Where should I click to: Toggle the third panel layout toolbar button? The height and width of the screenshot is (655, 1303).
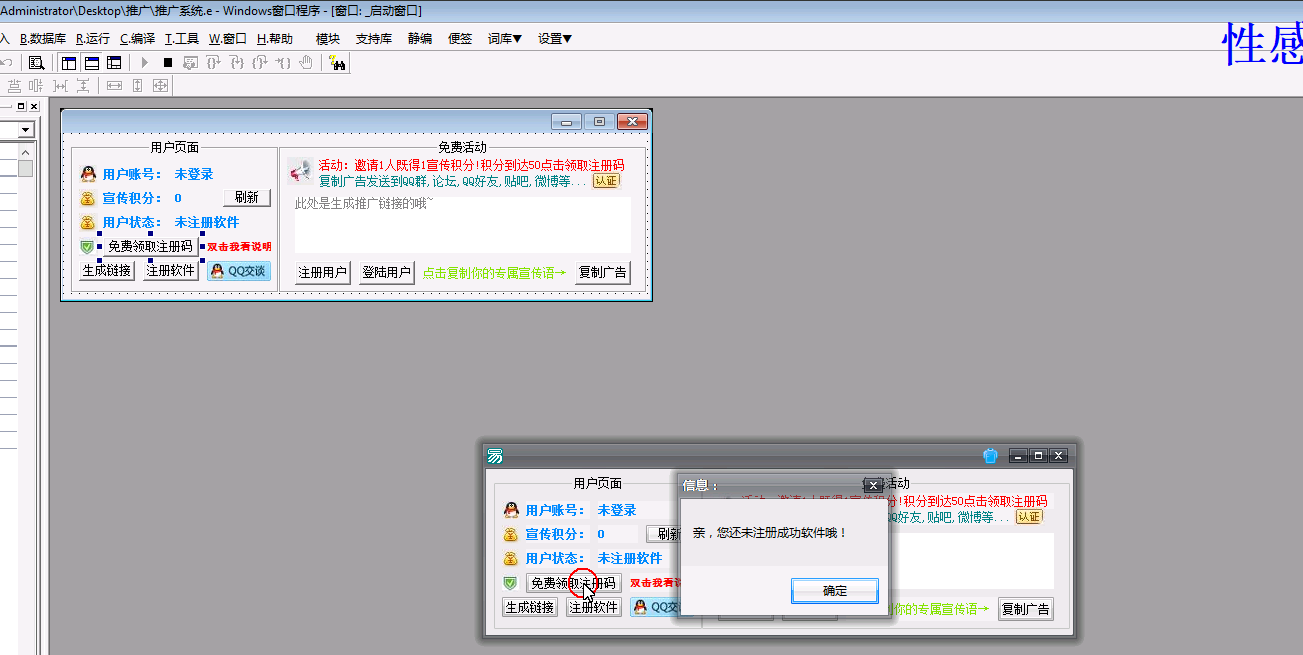click(115, 63)
